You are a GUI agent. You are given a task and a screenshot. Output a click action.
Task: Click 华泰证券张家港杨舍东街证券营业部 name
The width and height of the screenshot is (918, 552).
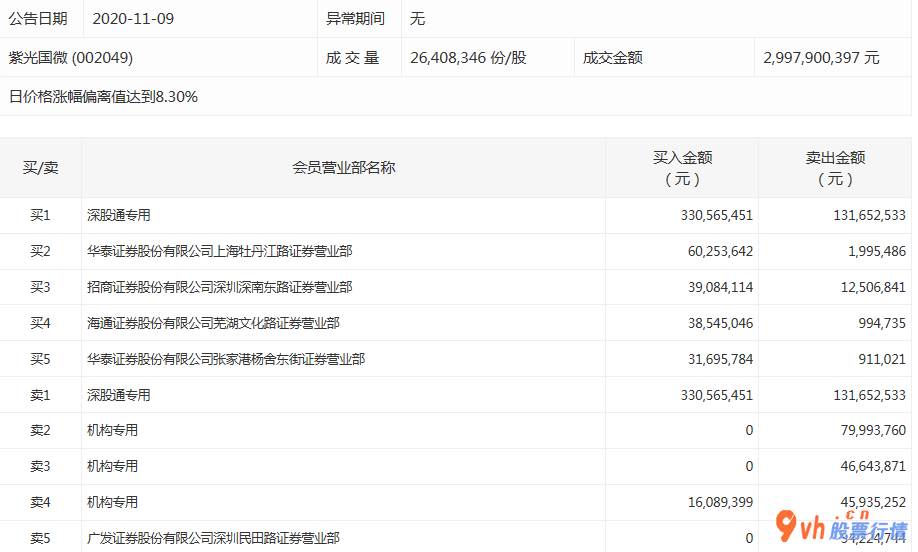tap(226, 359)
